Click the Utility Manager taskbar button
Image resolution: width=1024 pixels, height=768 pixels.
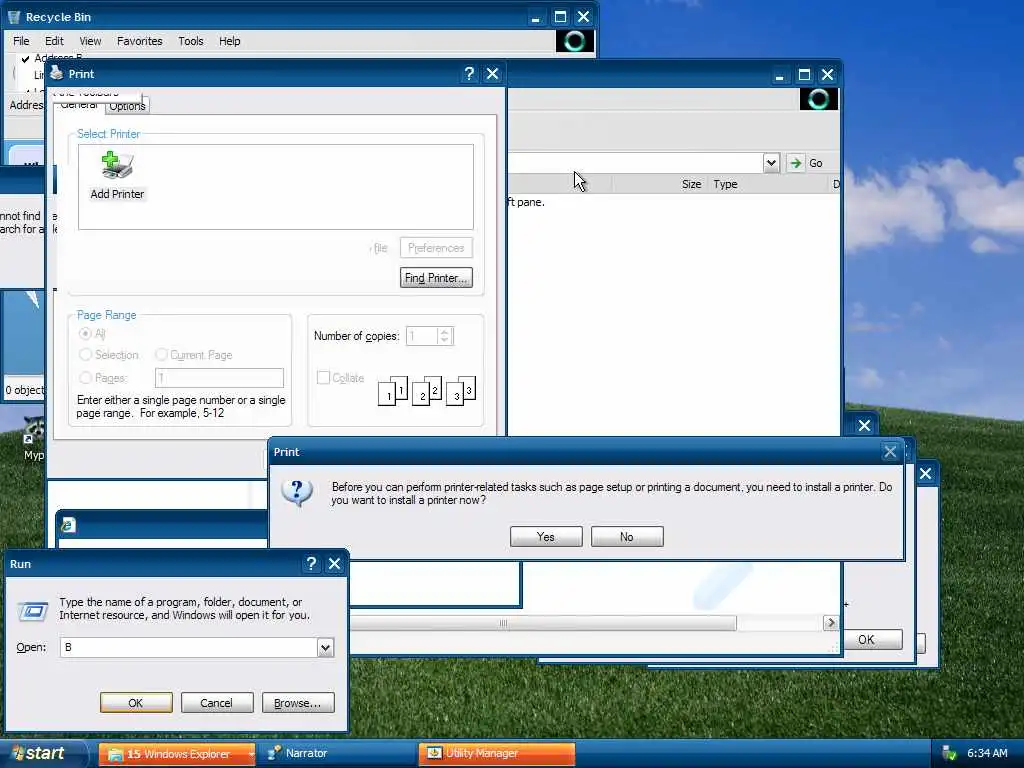[x=497, y=754]
